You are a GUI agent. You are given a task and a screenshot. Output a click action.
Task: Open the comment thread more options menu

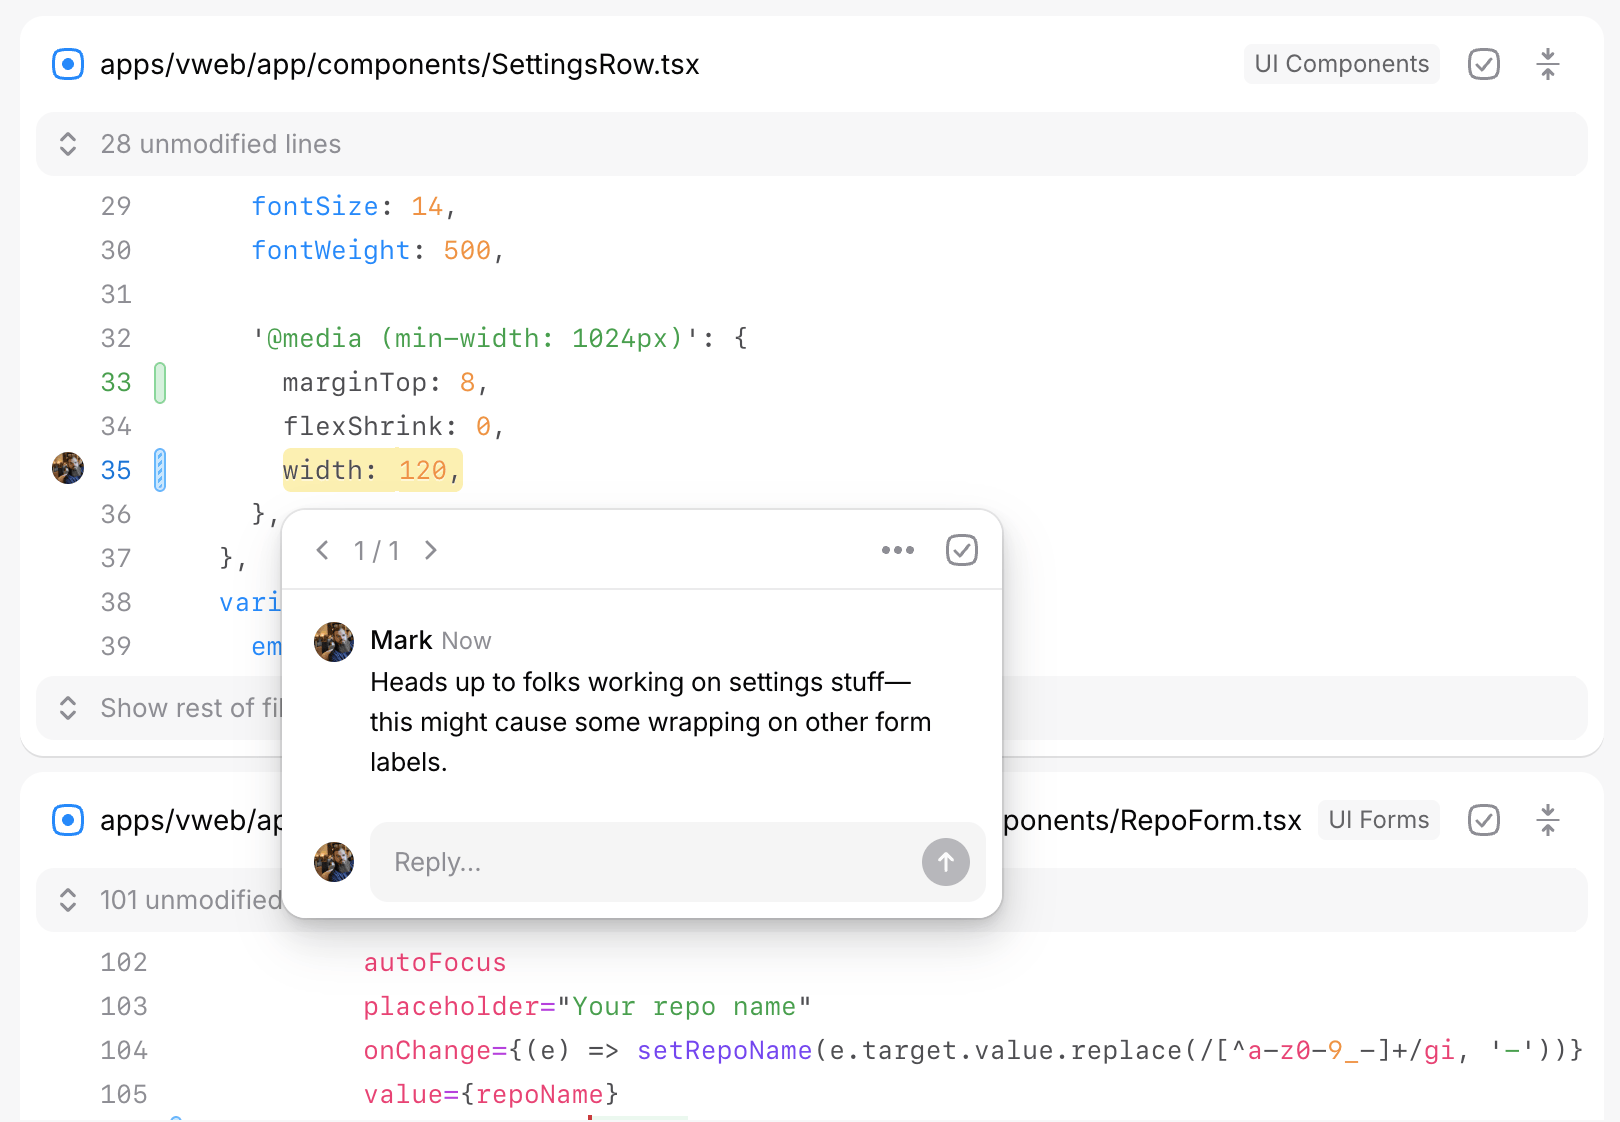[x=897, y=550]
